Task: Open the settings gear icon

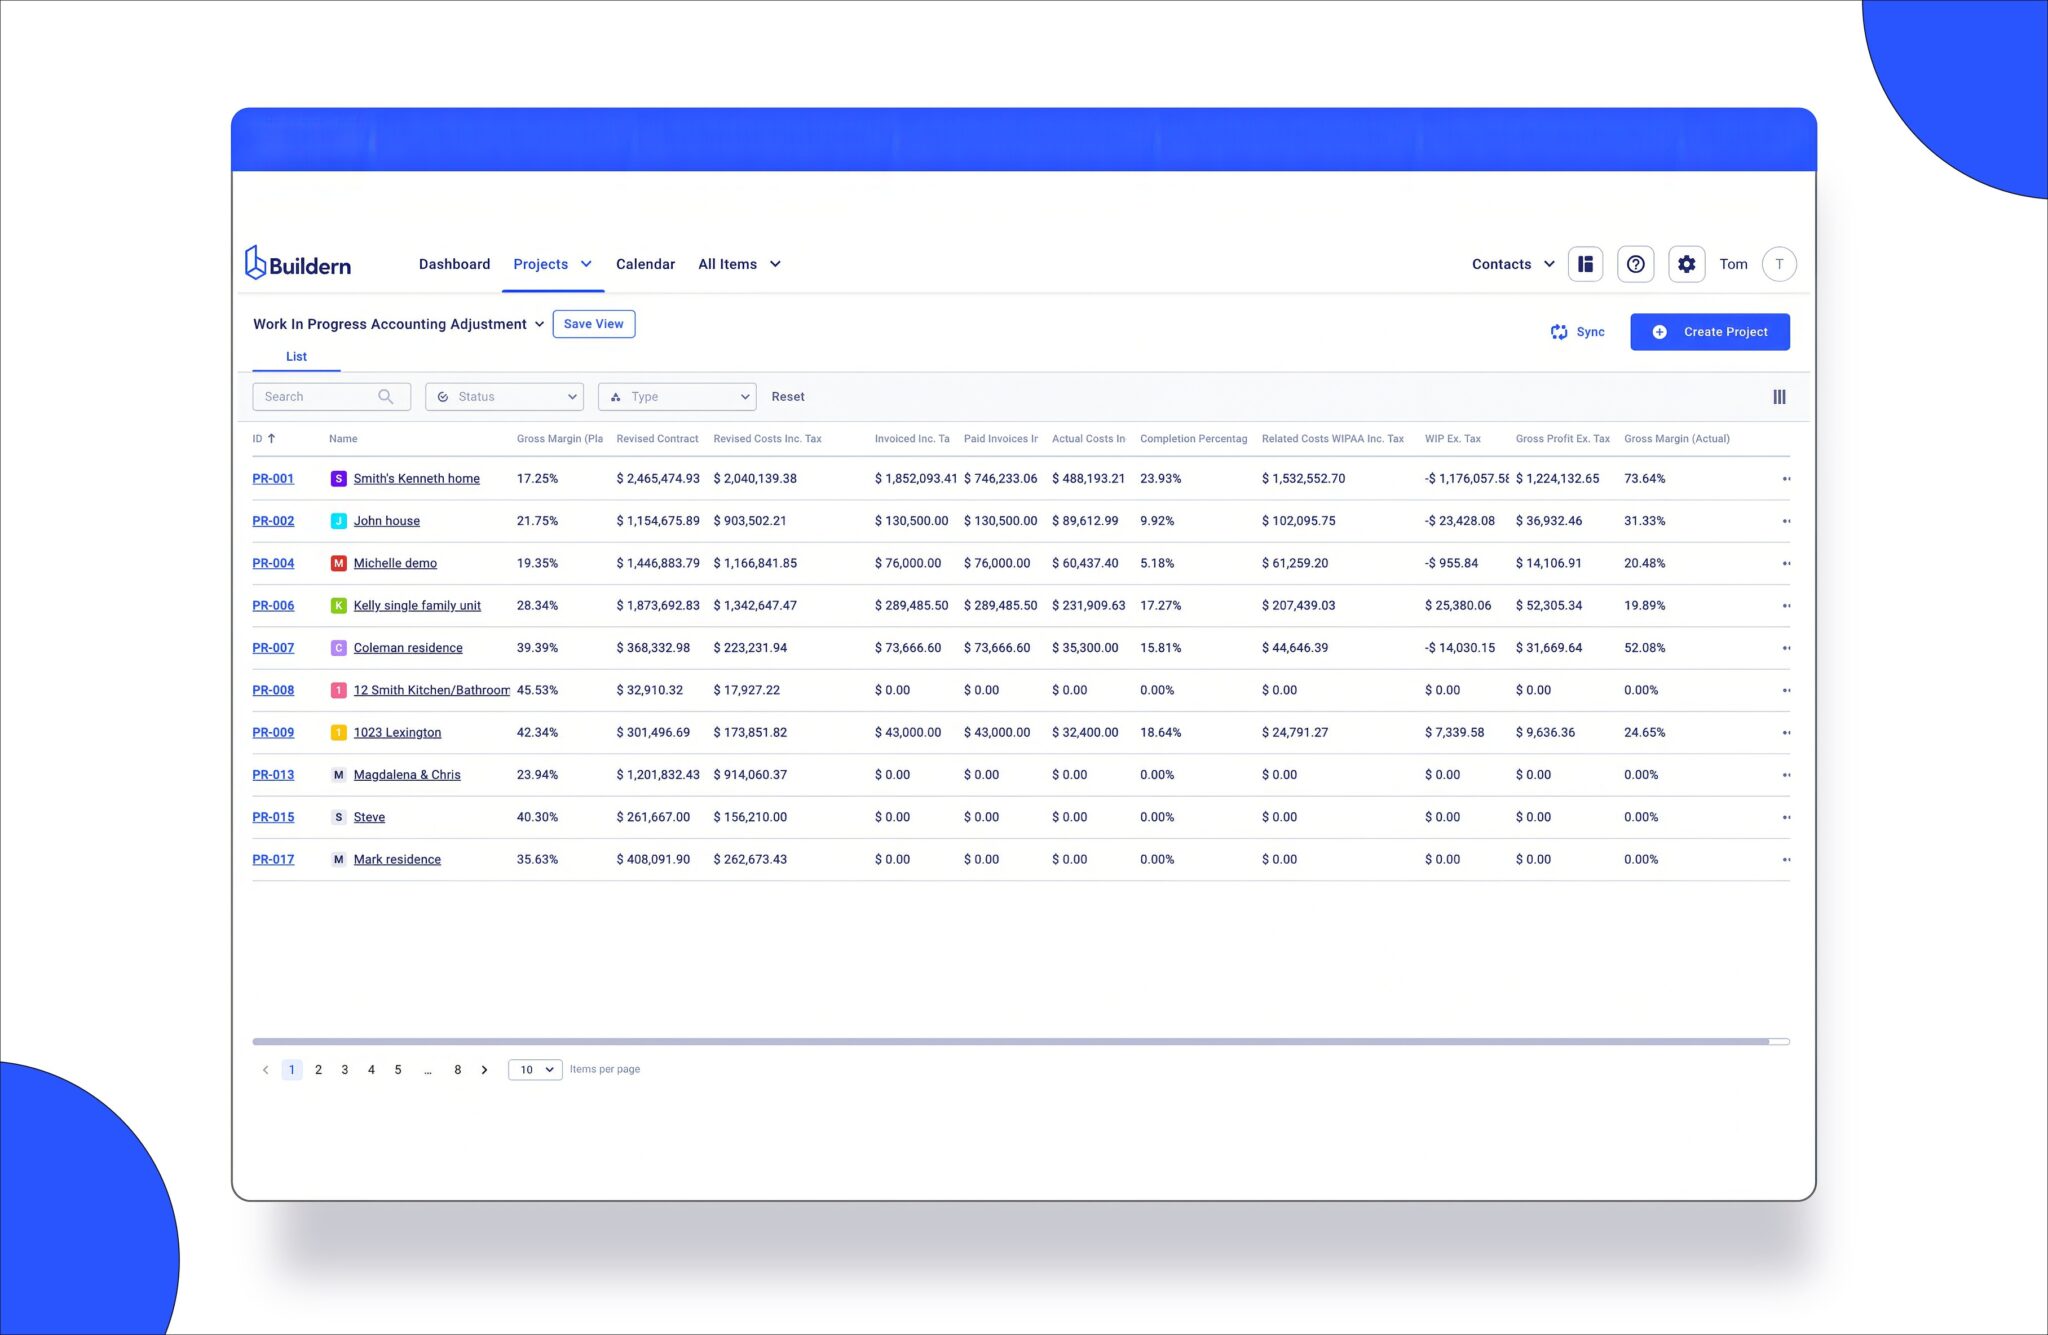Action: (1687, 264)
